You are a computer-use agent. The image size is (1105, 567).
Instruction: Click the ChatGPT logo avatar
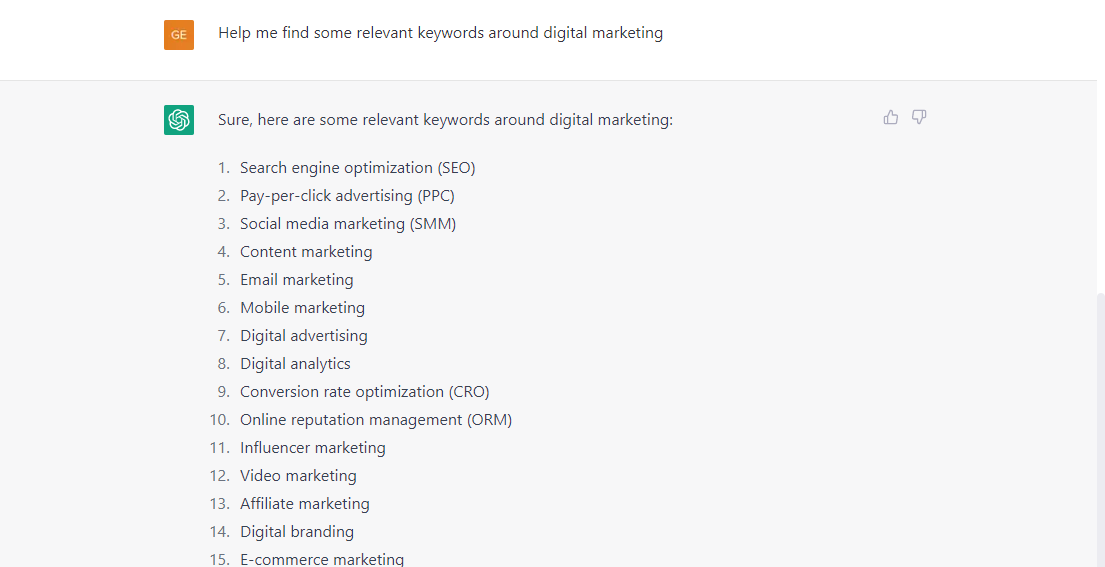[179, 120]
